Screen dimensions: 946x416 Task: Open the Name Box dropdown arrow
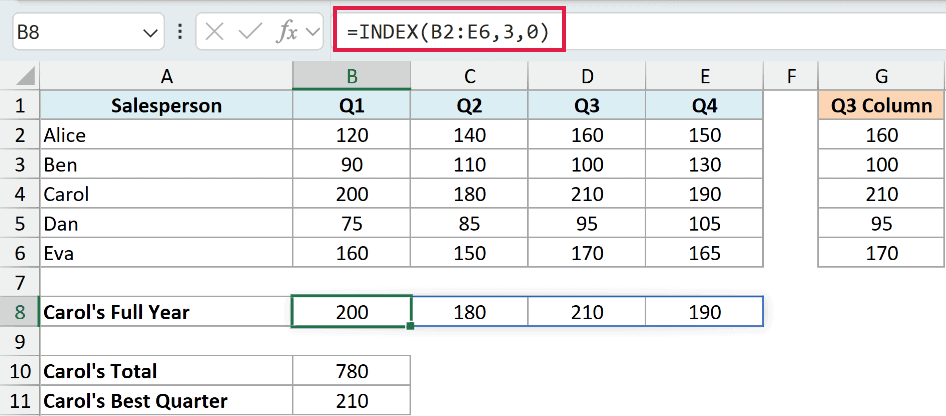tap(150, 33)
